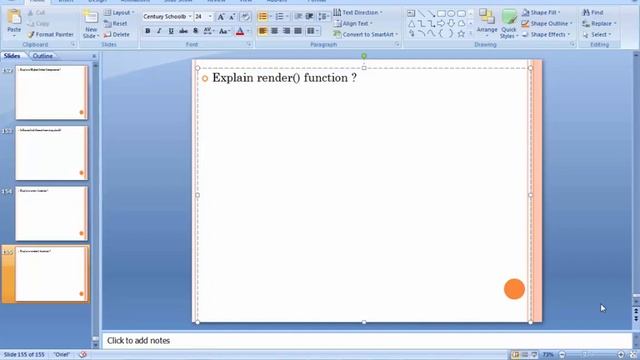The image size is (640, 360).
Task: Click the zoom out minus button
Action: [562, 355]
